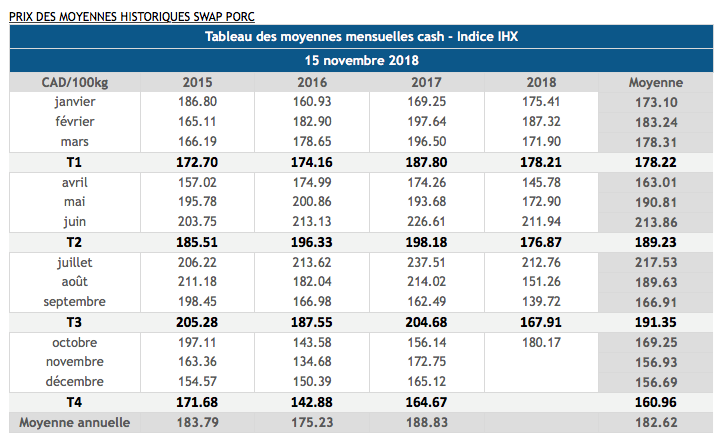Click the 2017 column header
Image resolution: width=725 pixels, height=445 pixels.
[426, 82]
